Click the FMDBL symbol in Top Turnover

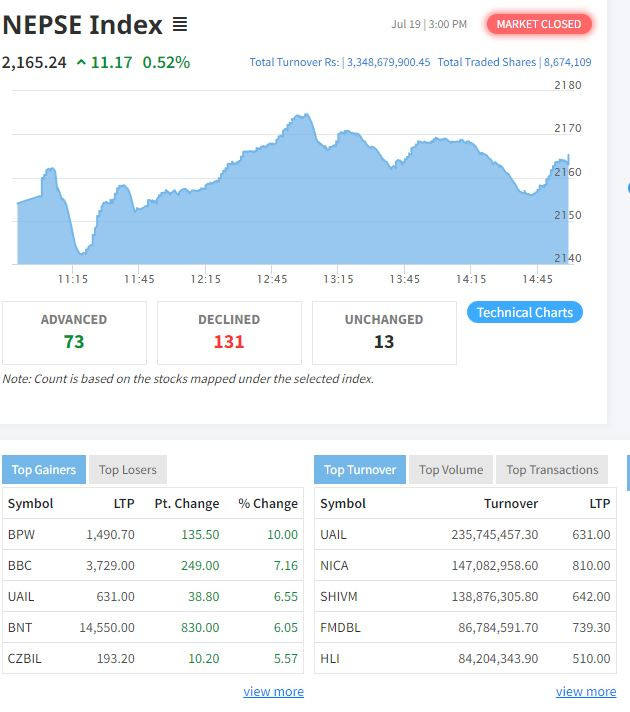tap(340, 628)
